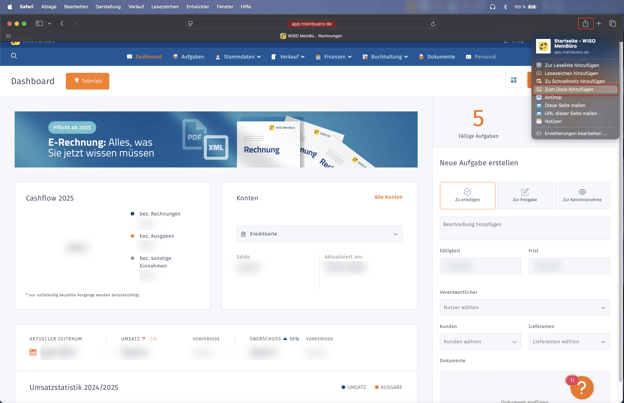Open the 'Alle Konten' link

[388, 197]
